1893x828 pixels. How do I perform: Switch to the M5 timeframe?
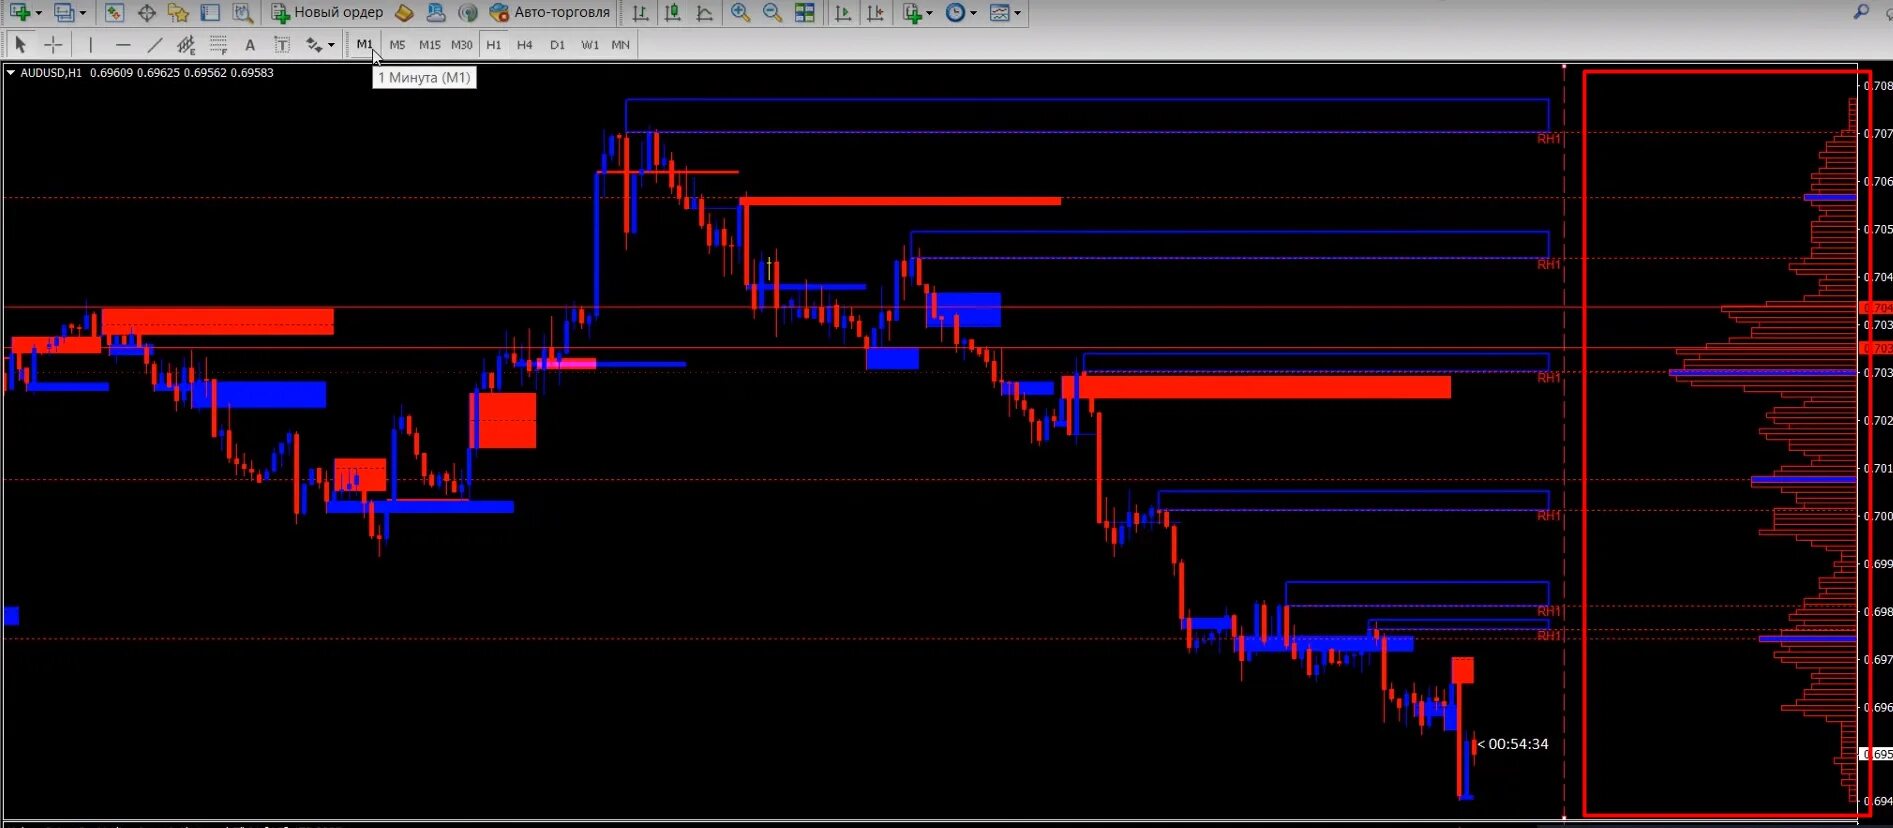point(397,45)
